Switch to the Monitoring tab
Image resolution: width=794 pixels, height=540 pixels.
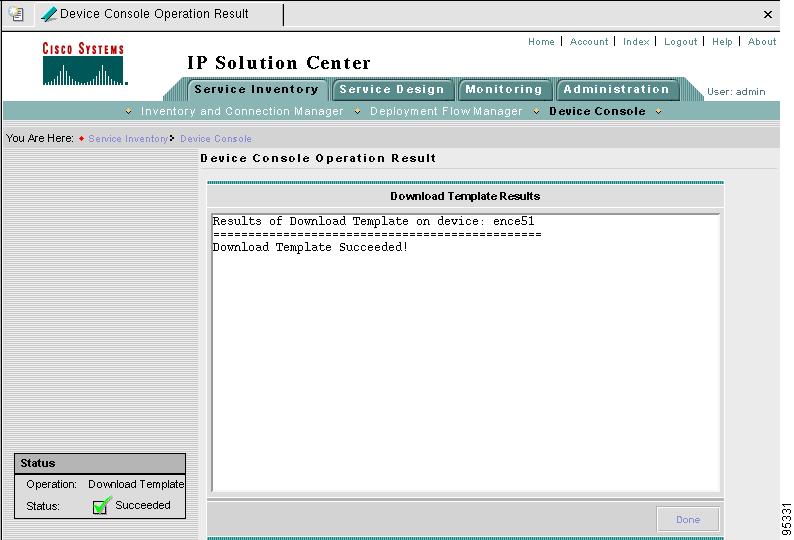(x=504, y=89)
